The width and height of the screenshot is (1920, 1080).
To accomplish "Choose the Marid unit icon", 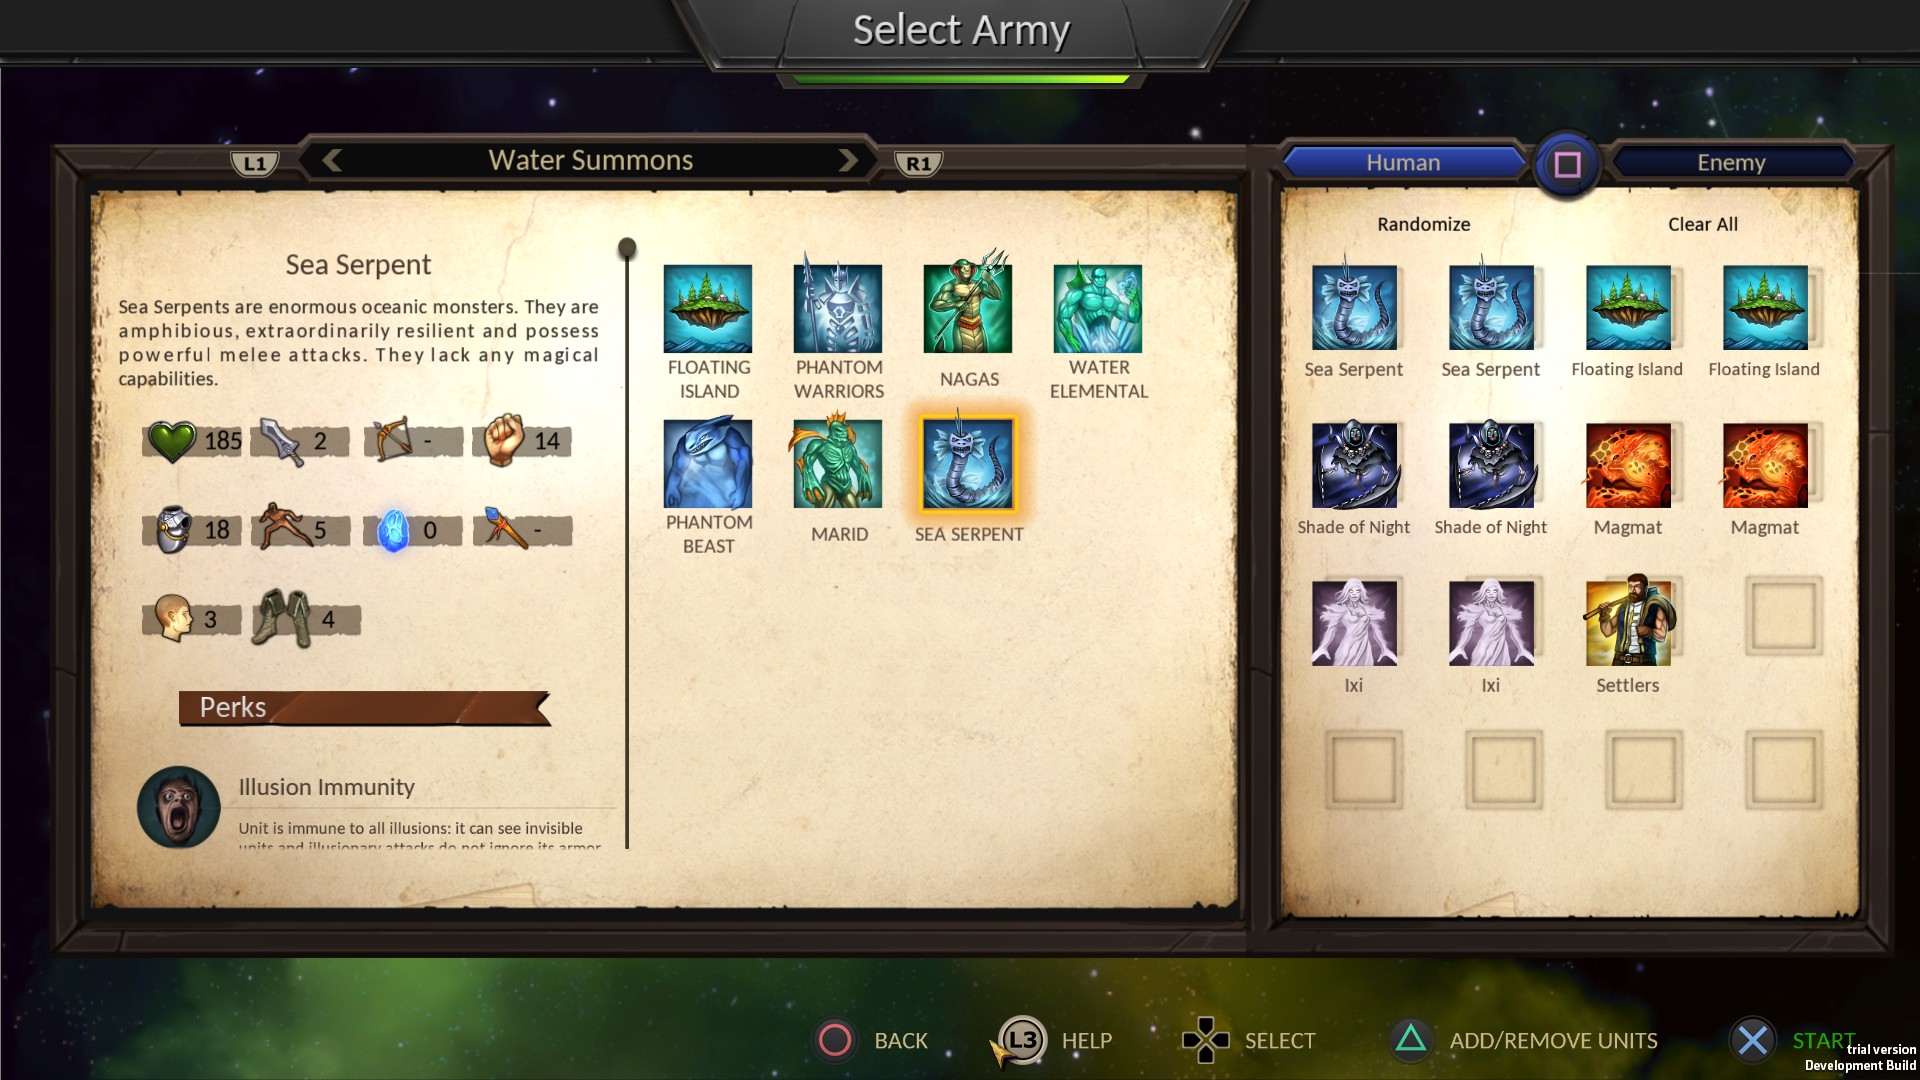I will pyautogui.click(x=838, y=464).
